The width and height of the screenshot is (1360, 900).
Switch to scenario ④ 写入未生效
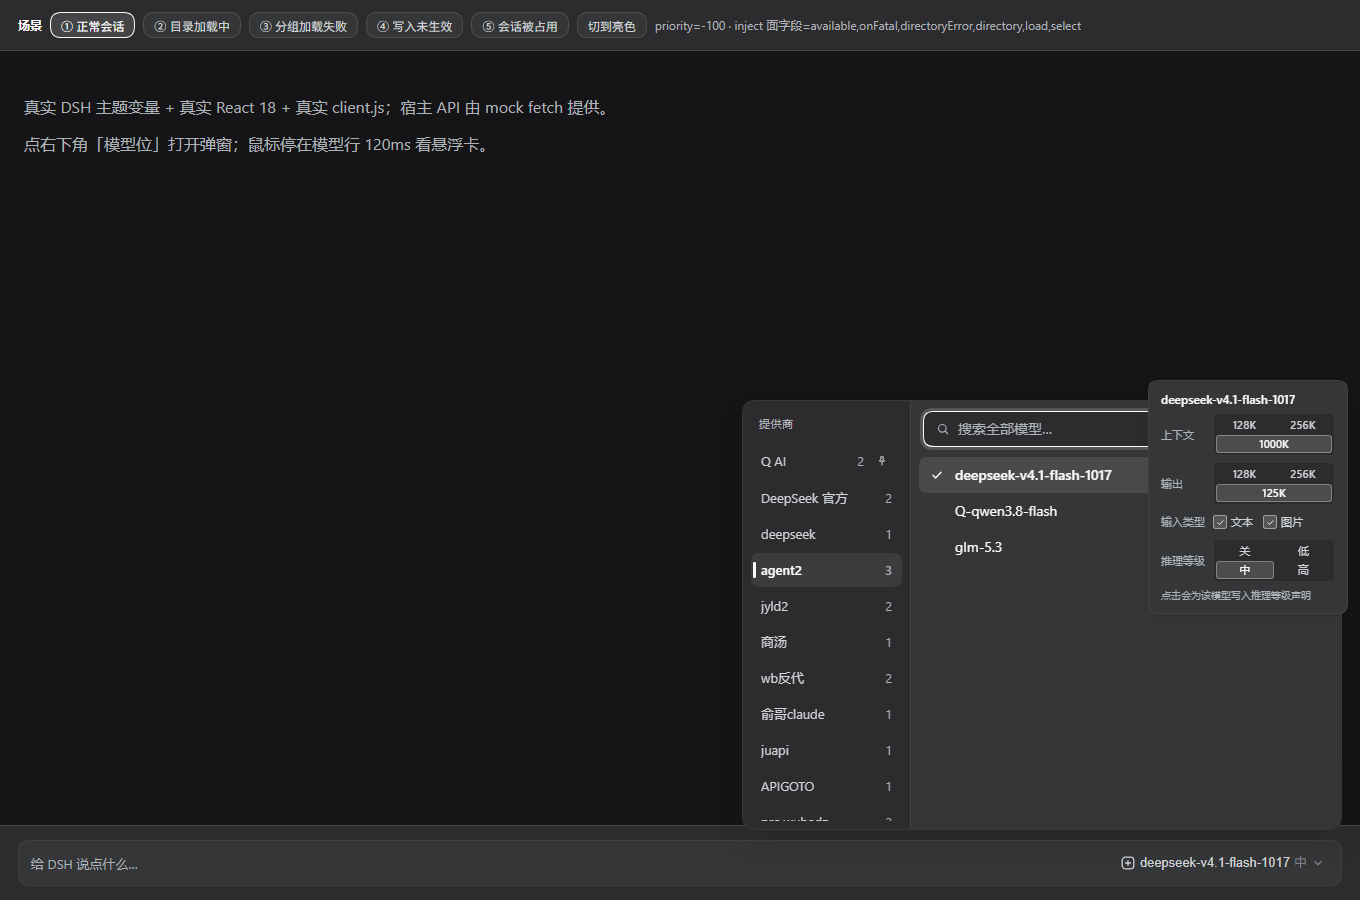(414, 26)
